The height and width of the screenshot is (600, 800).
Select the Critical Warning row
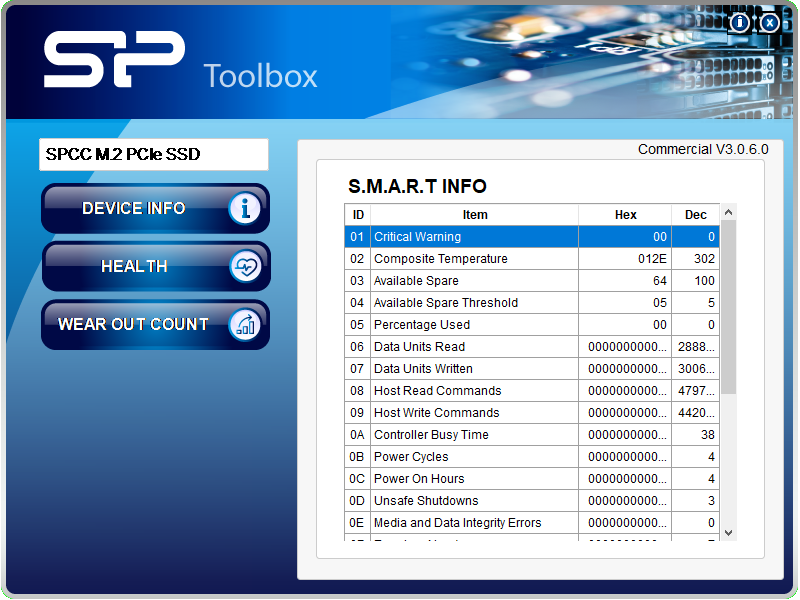(x=532, y=237)
